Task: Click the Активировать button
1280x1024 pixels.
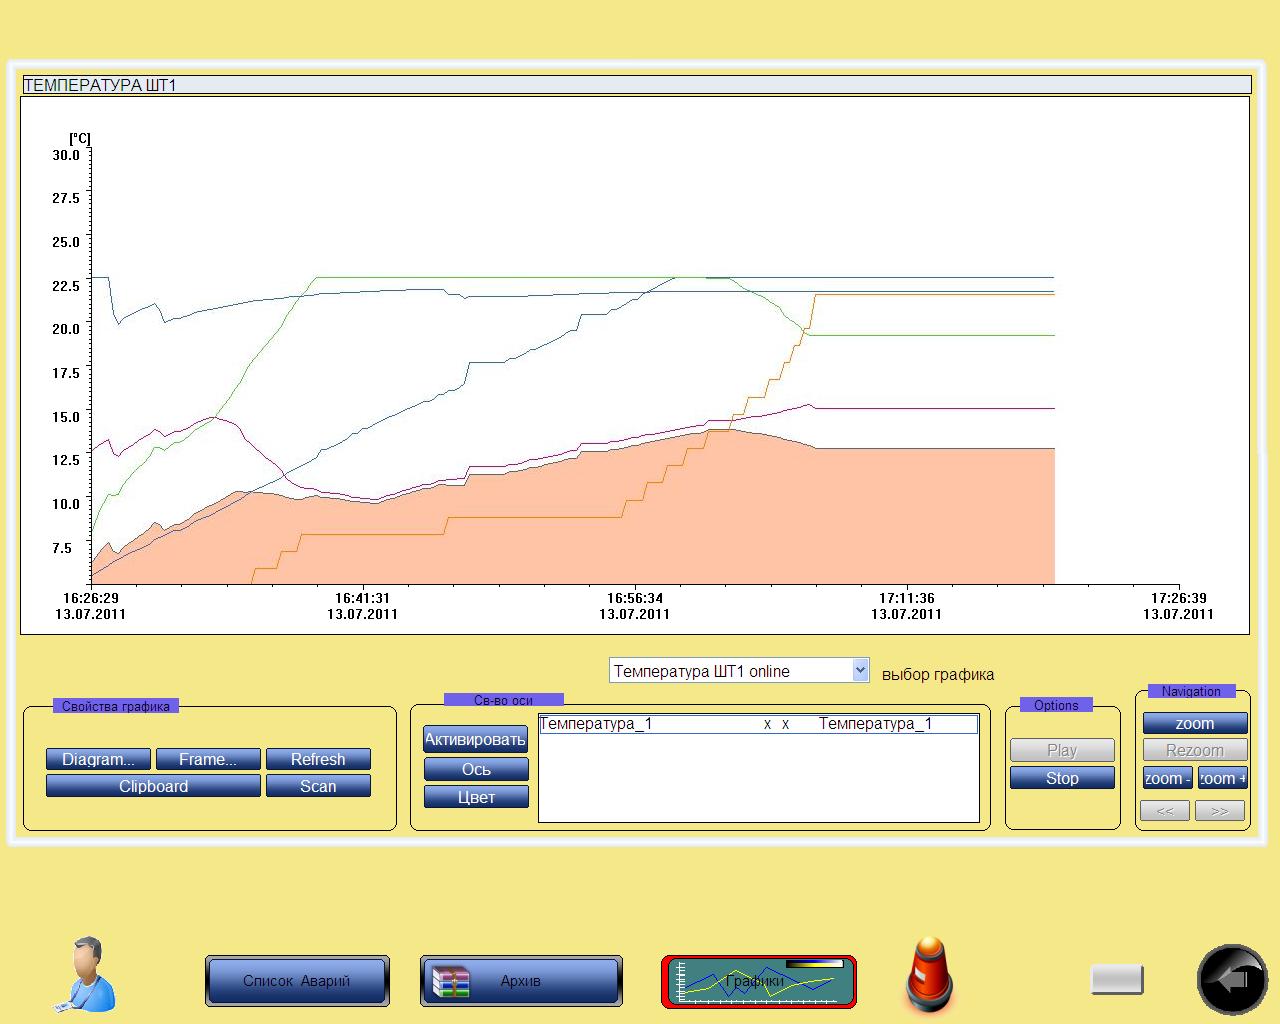Action: point(475,740)
